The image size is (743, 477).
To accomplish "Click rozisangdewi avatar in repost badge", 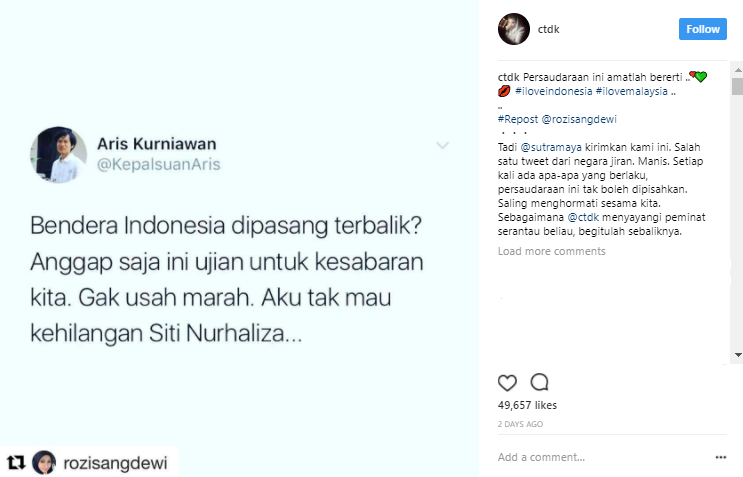I will 44,463.
